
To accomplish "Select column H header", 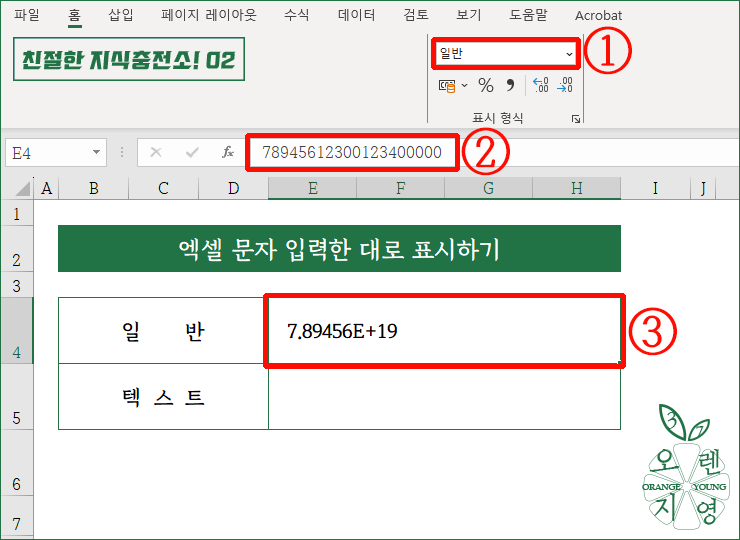I will click(x=576, y=188).
